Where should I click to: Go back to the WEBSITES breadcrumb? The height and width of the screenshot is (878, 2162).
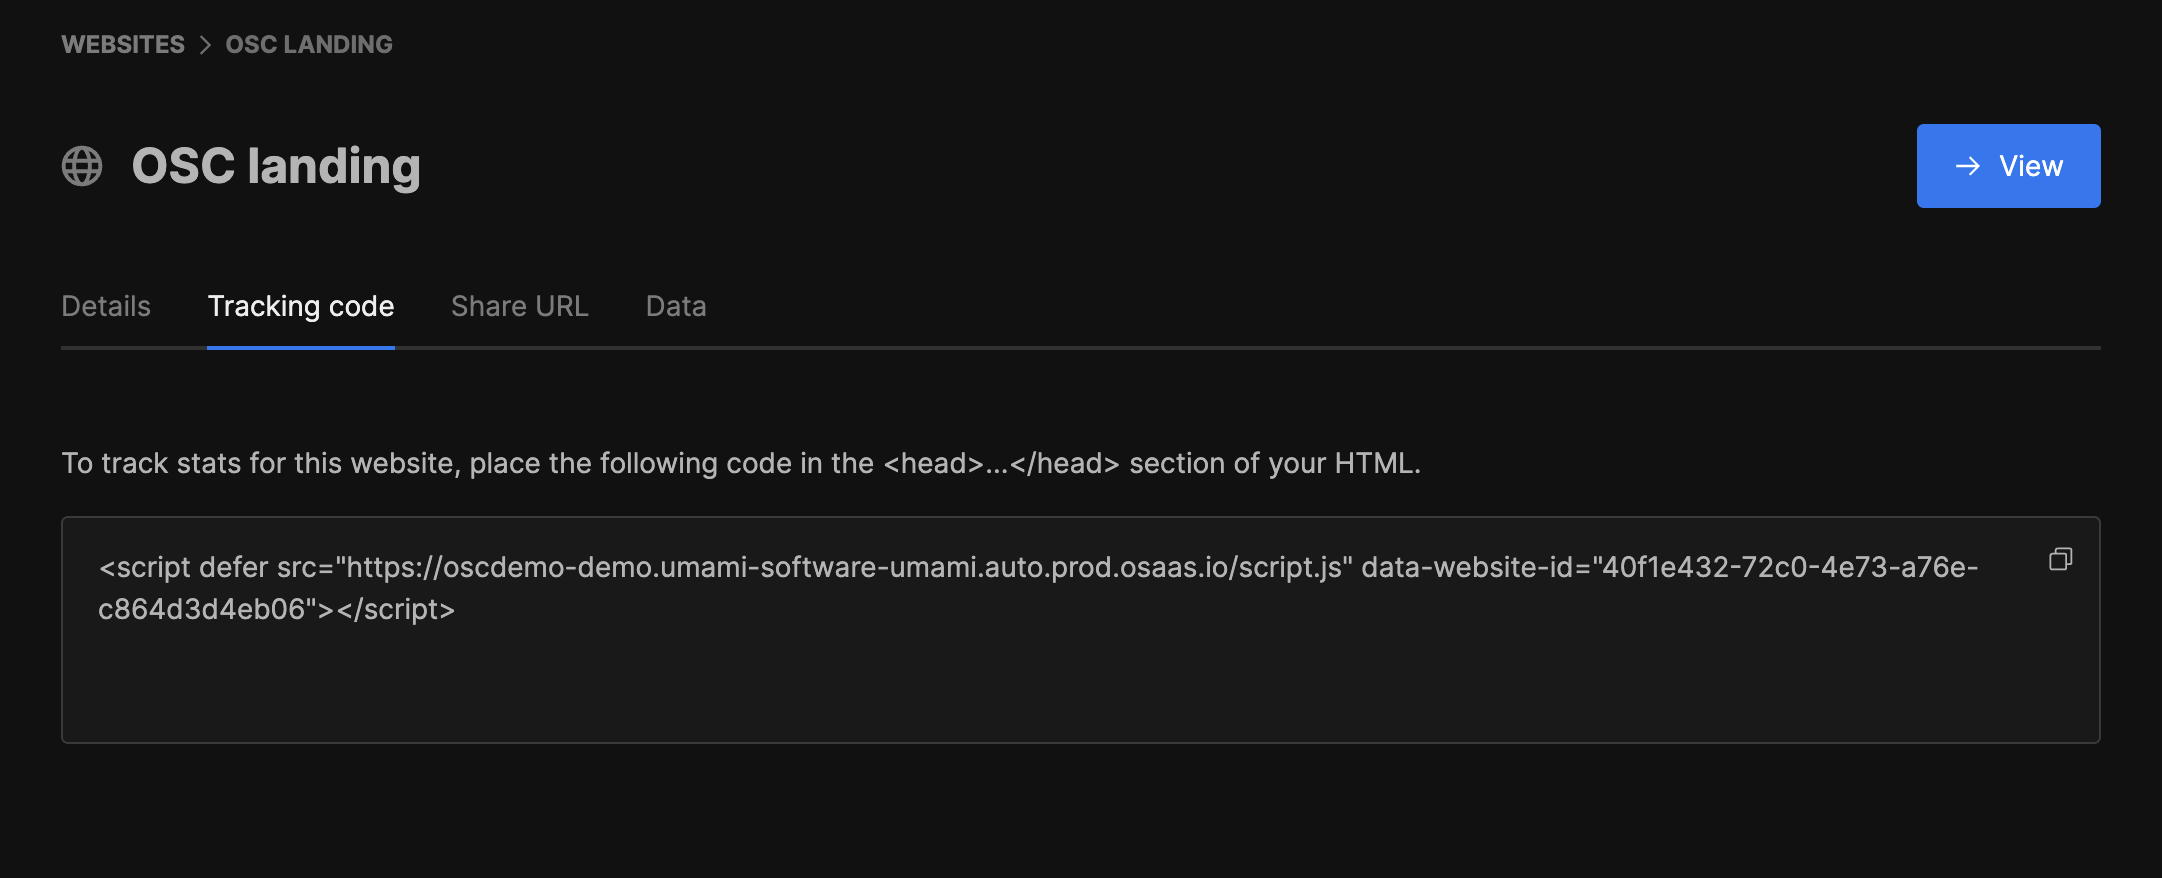[x=123, y=45]
